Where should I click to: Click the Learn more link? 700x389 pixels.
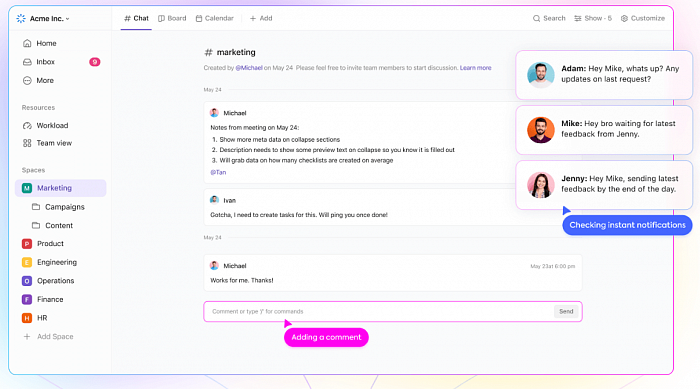(x=475, y=68)
